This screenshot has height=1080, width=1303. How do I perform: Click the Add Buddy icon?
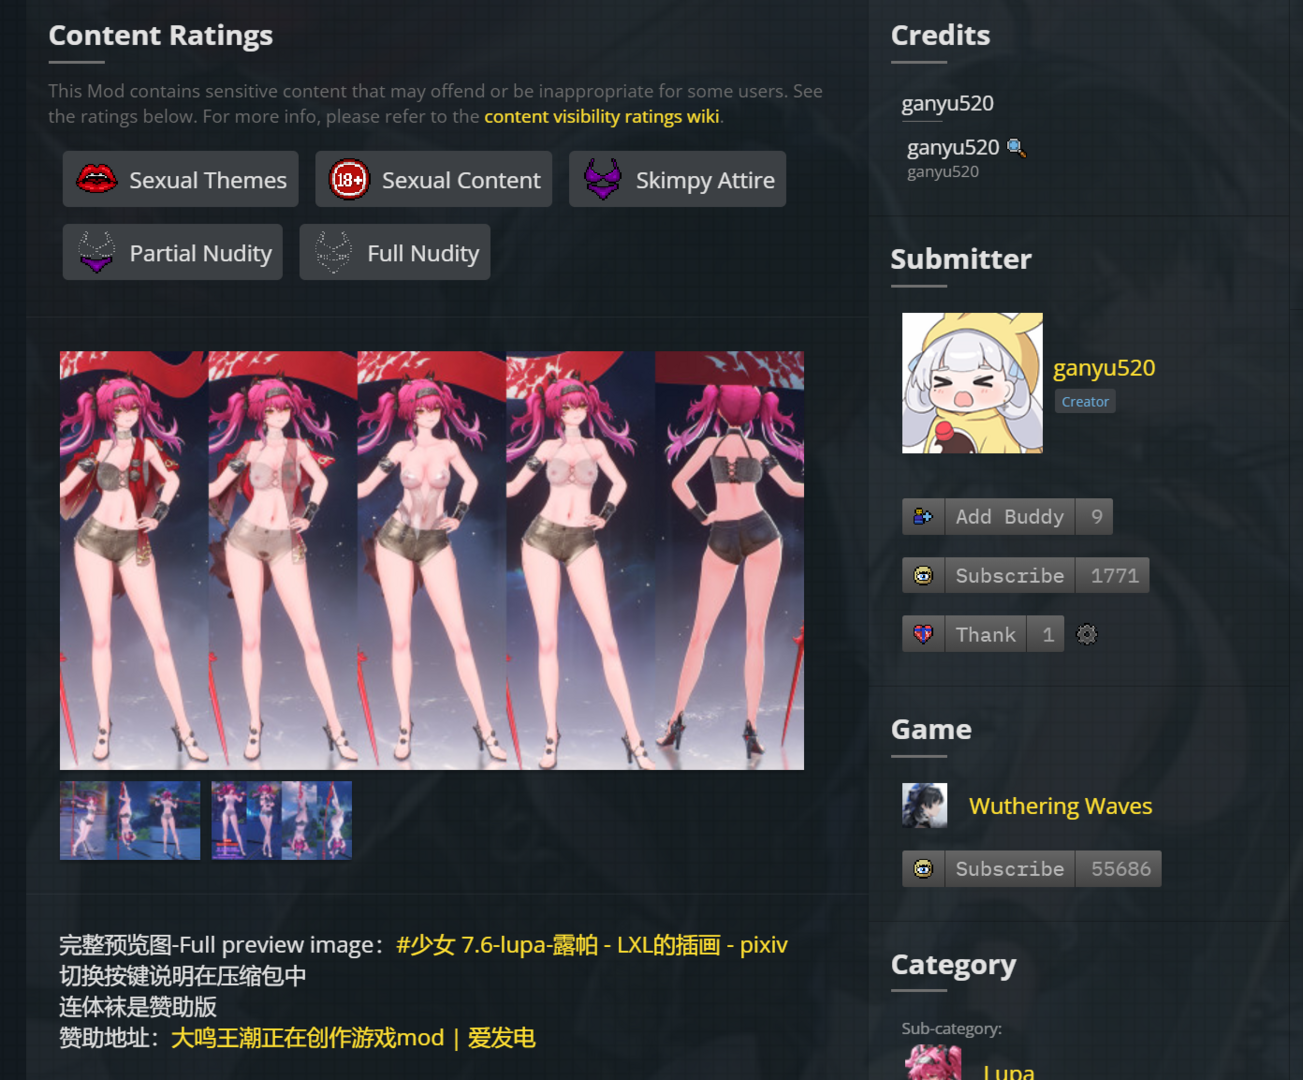(x=923, y=517)
